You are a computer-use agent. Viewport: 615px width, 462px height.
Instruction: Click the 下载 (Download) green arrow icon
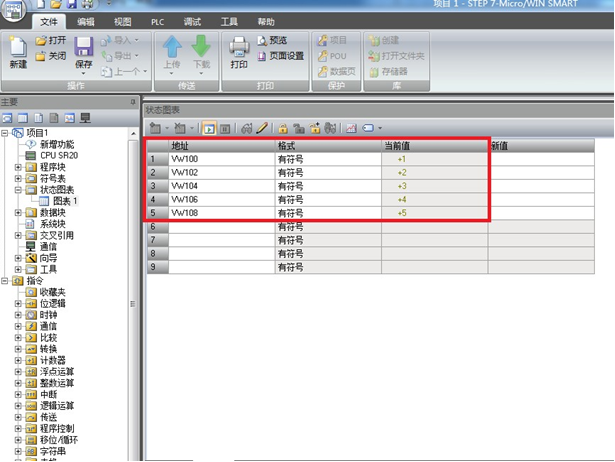[201, 47]
